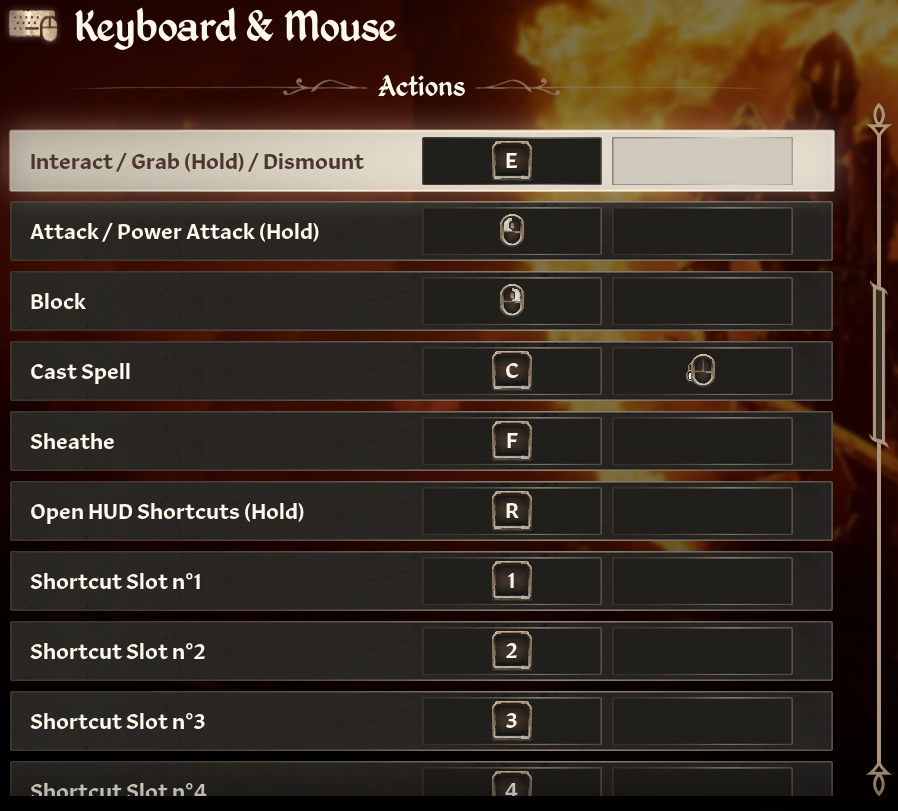Image resolution: width=898 pixels, height=811 pixels.
Task: Click the empty secondary binding for Block
Action: [x=701, y=300]
